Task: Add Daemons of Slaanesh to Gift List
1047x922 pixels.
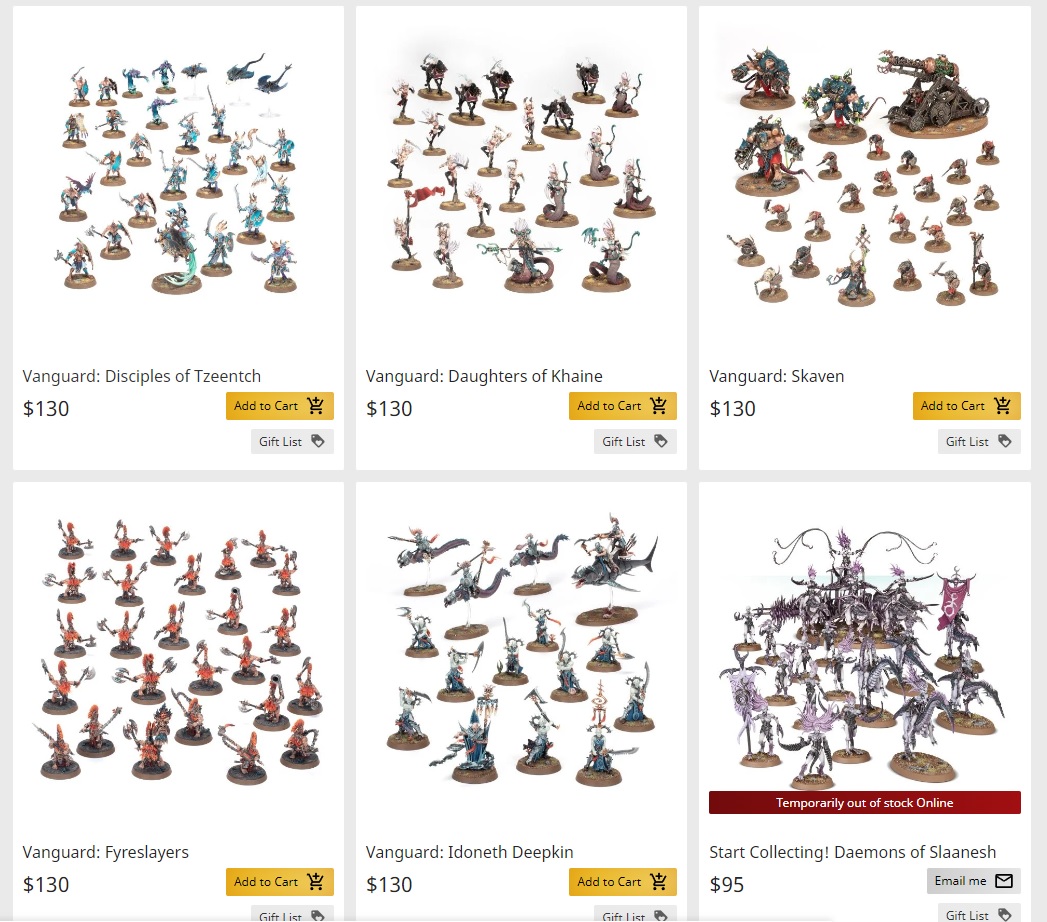Action: click(x=979, y=914)
